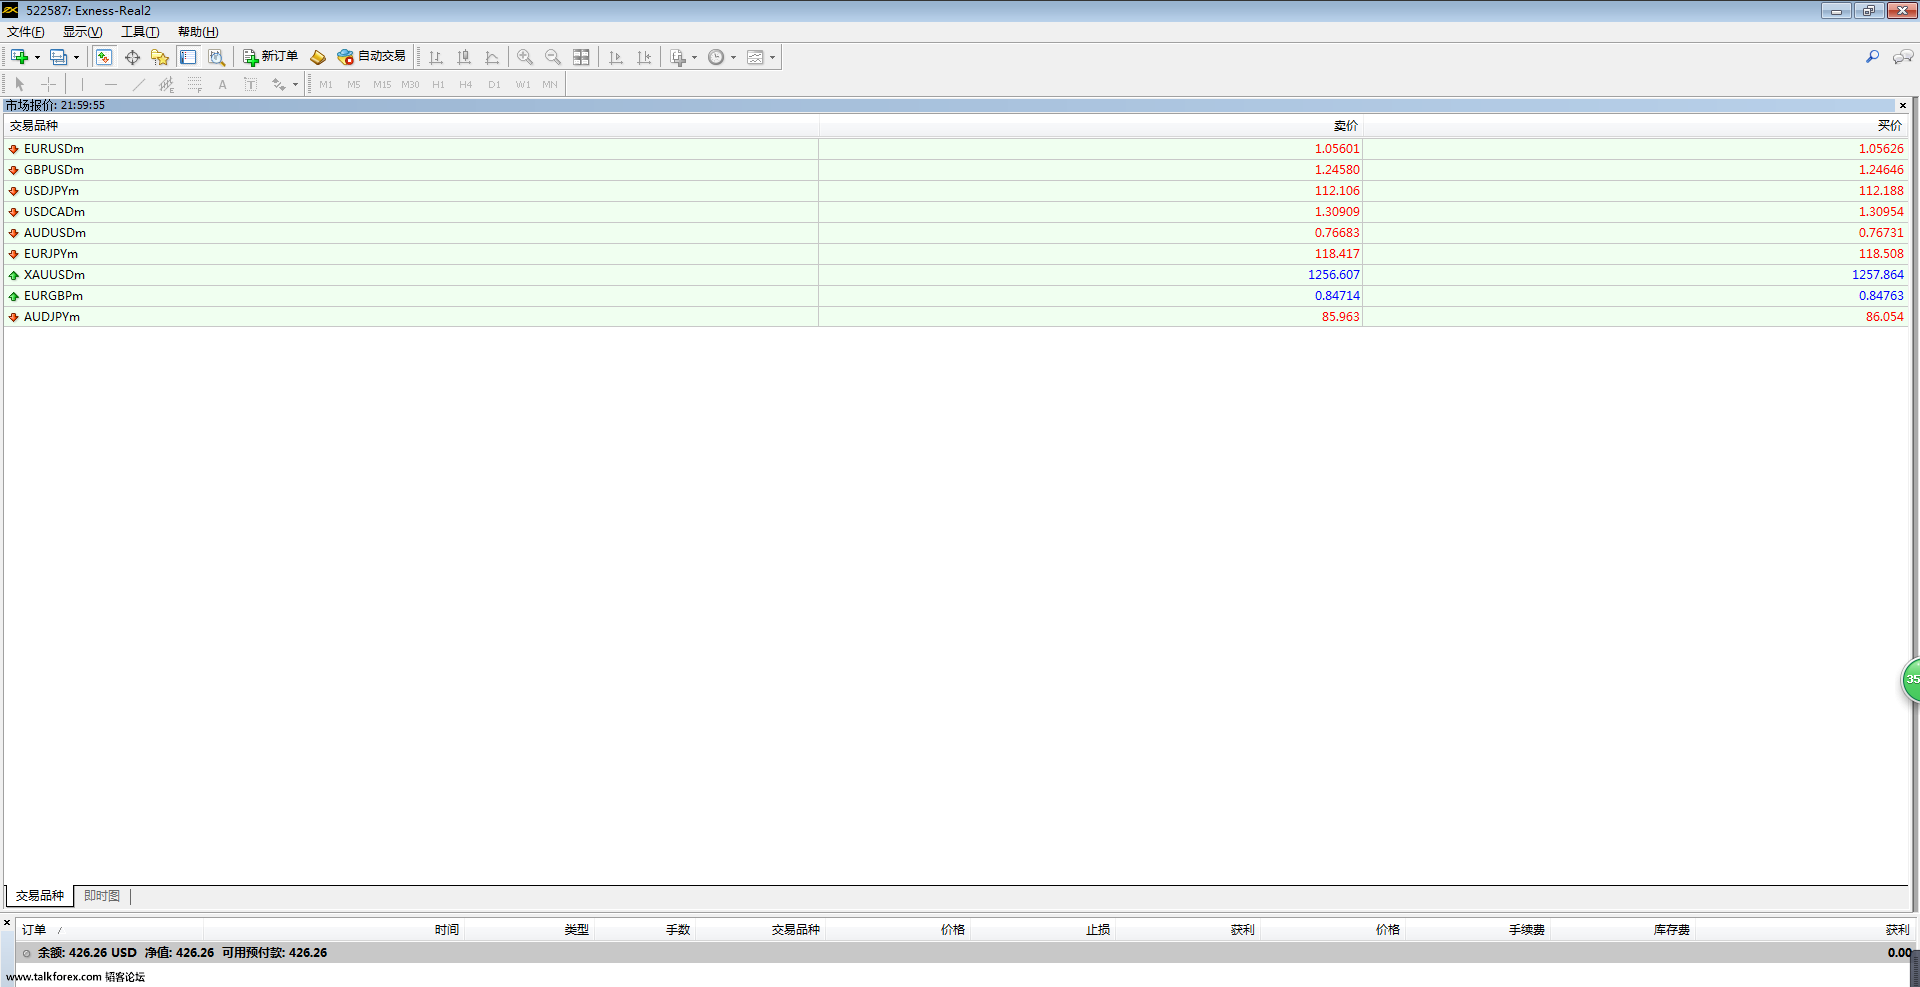Expand the indicators dropdown arrow
Viewport: 1920px width, 987px height.
[x=694, y=57]
